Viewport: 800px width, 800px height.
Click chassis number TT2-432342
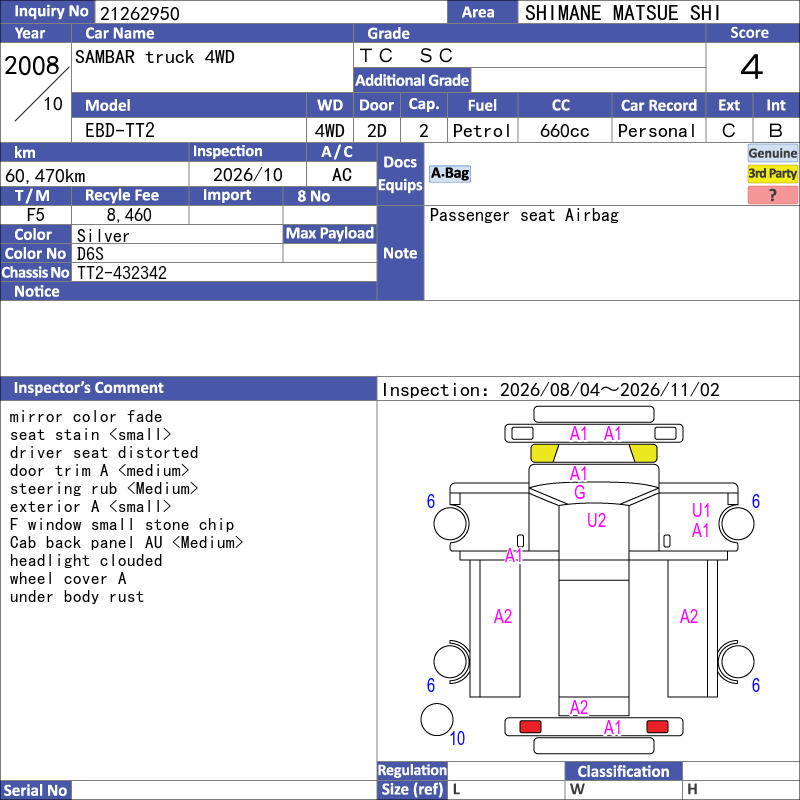pos(121,272)
